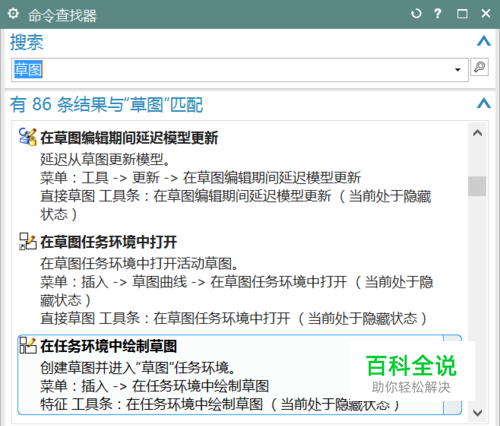Click 特征 工具条 line of last result
Viewport: 500px width, 426px height.
(x=220, y=405)
